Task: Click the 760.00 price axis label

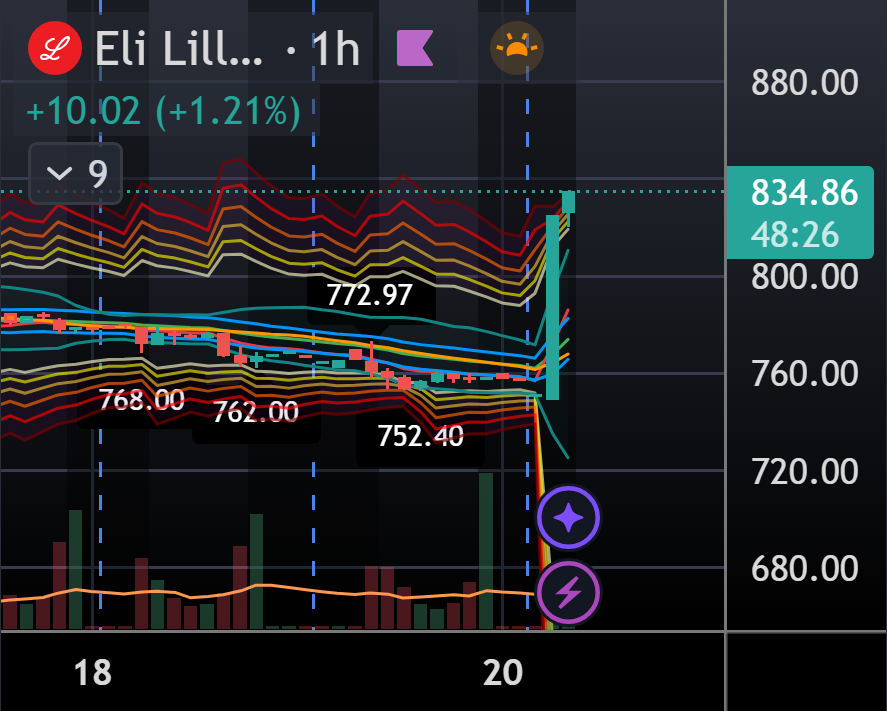Action: 804,374
